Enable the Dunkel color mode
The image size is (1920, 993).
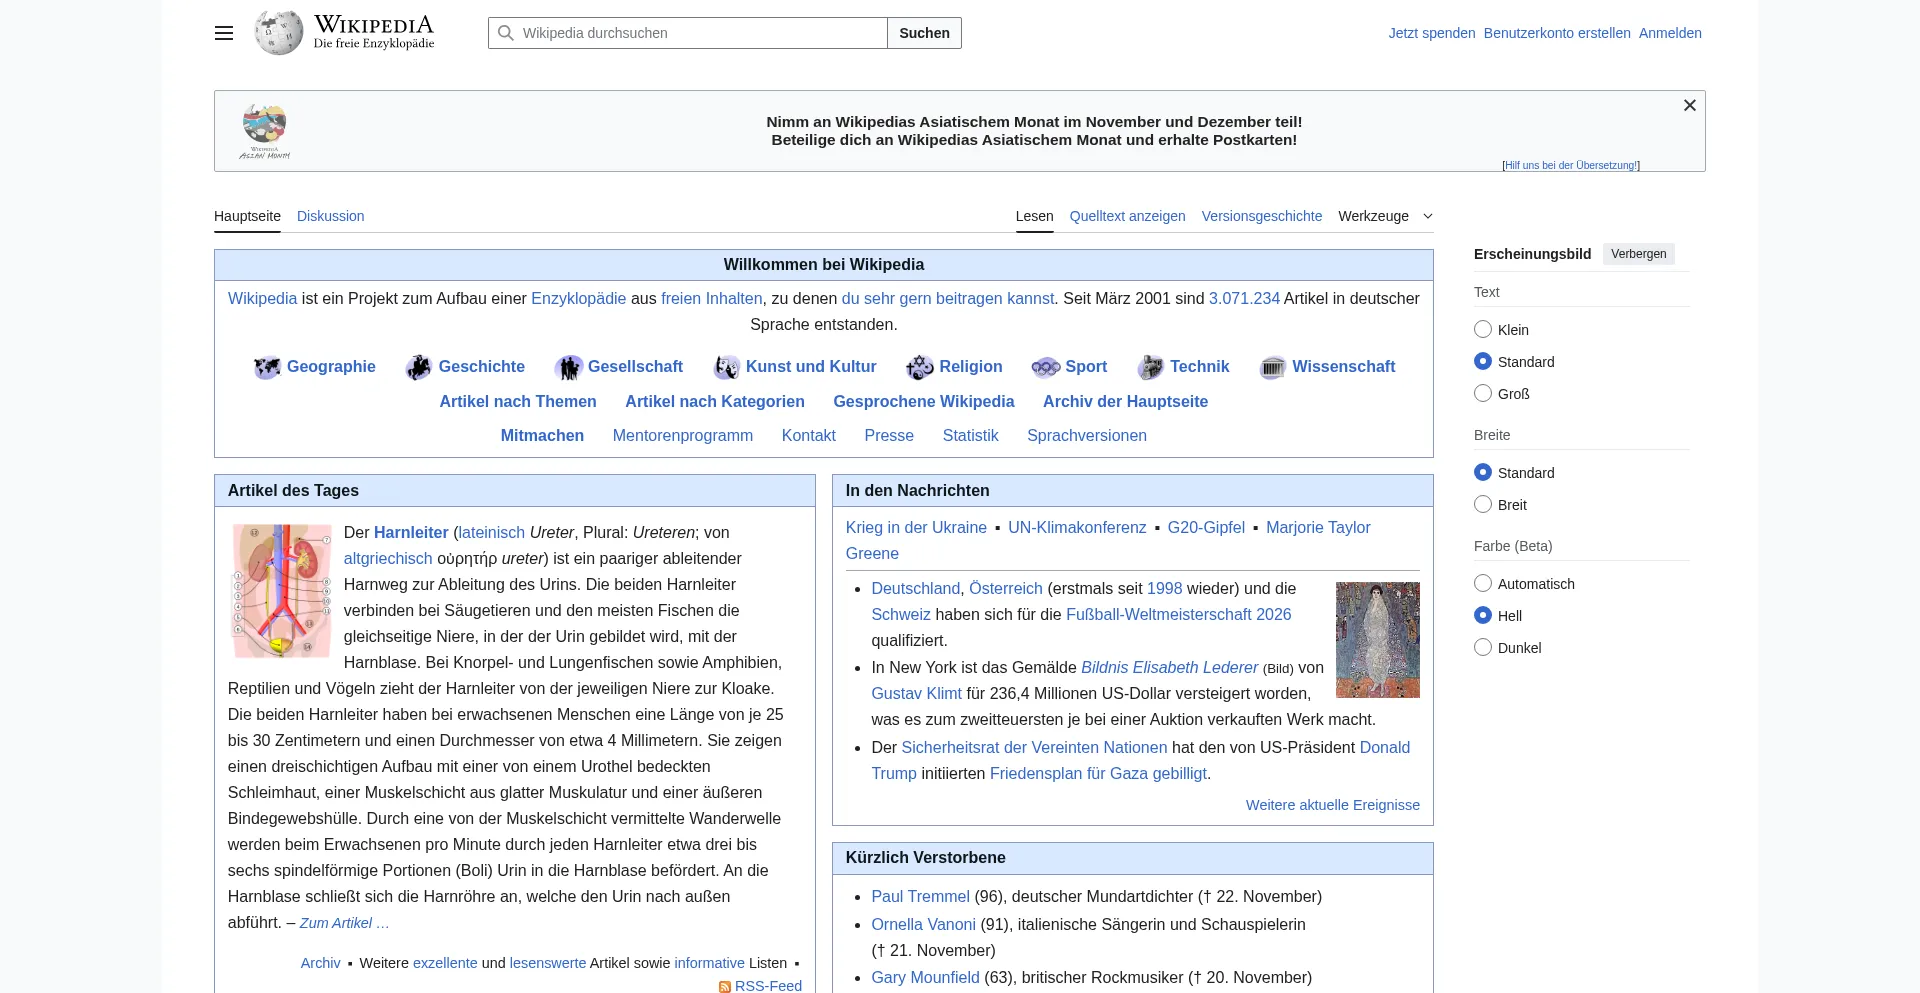coord(1483,648)
